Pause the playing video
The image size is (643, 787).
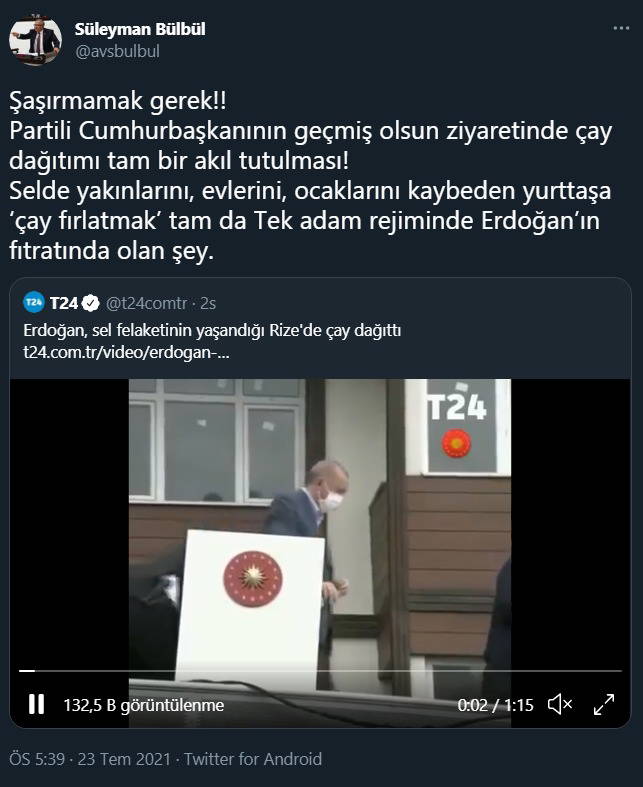[36, 704]
